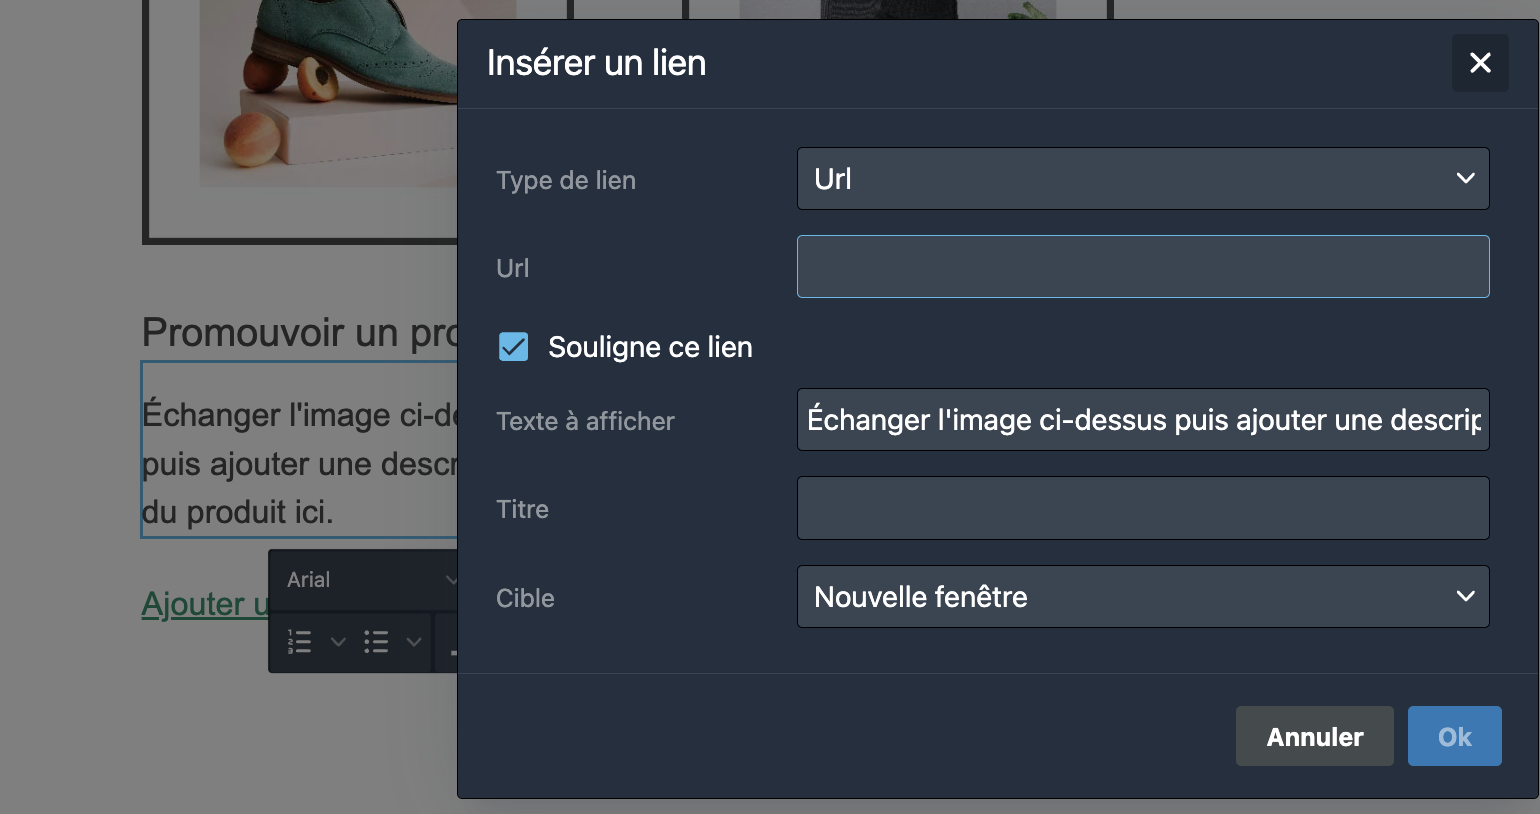1540x814 pixels.
Task: Click the numbered list icon
Action: pyautogui.click(x=299, y=642)
